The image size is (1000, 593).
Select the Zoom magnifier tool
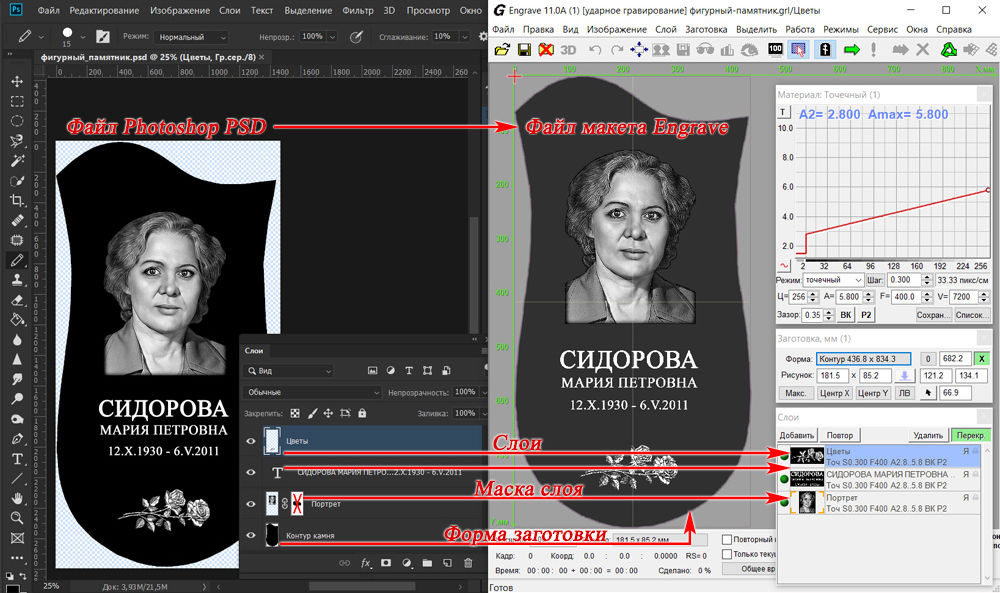tap(17, 518)
